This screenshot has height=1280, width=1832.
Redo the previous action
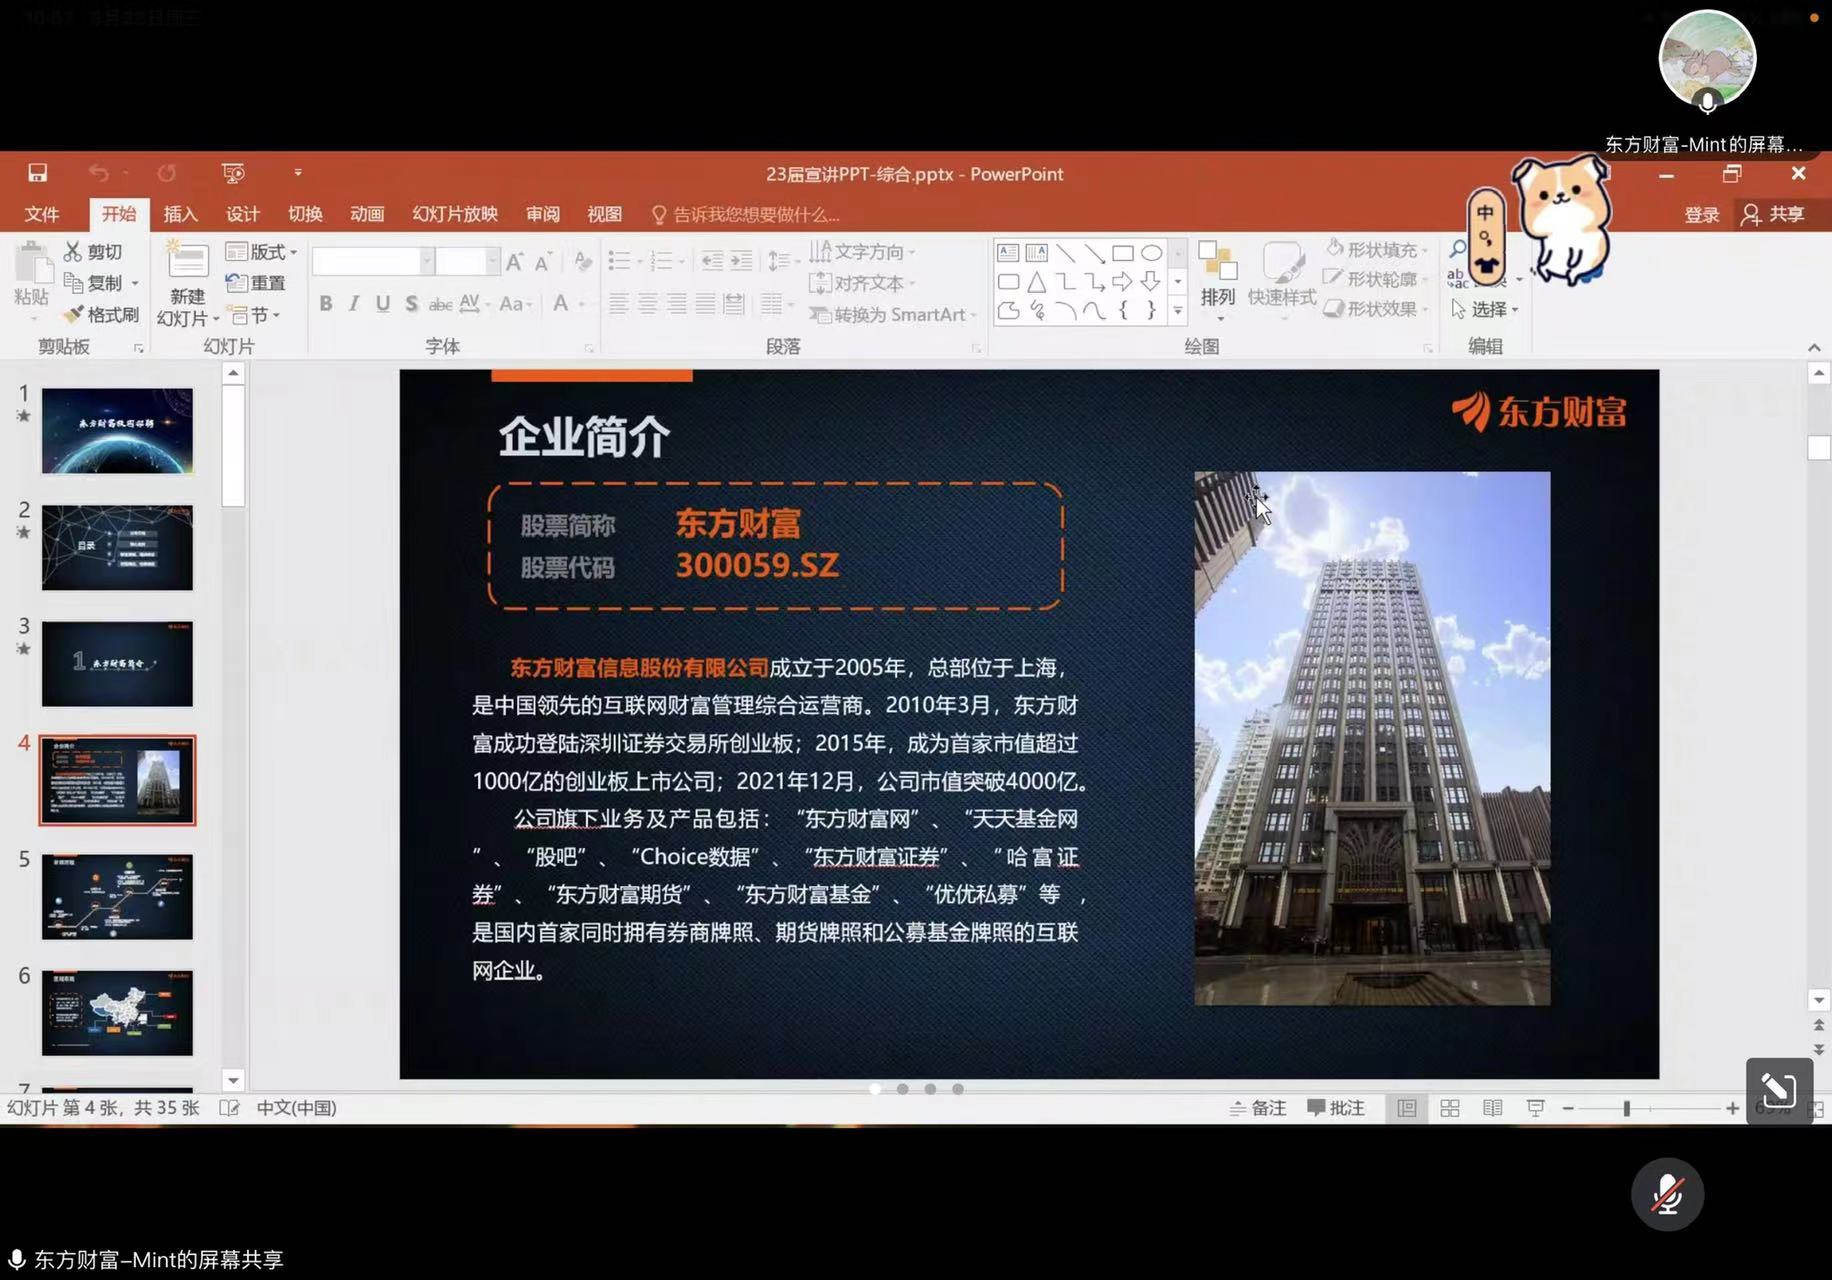(x=166, y=173)
